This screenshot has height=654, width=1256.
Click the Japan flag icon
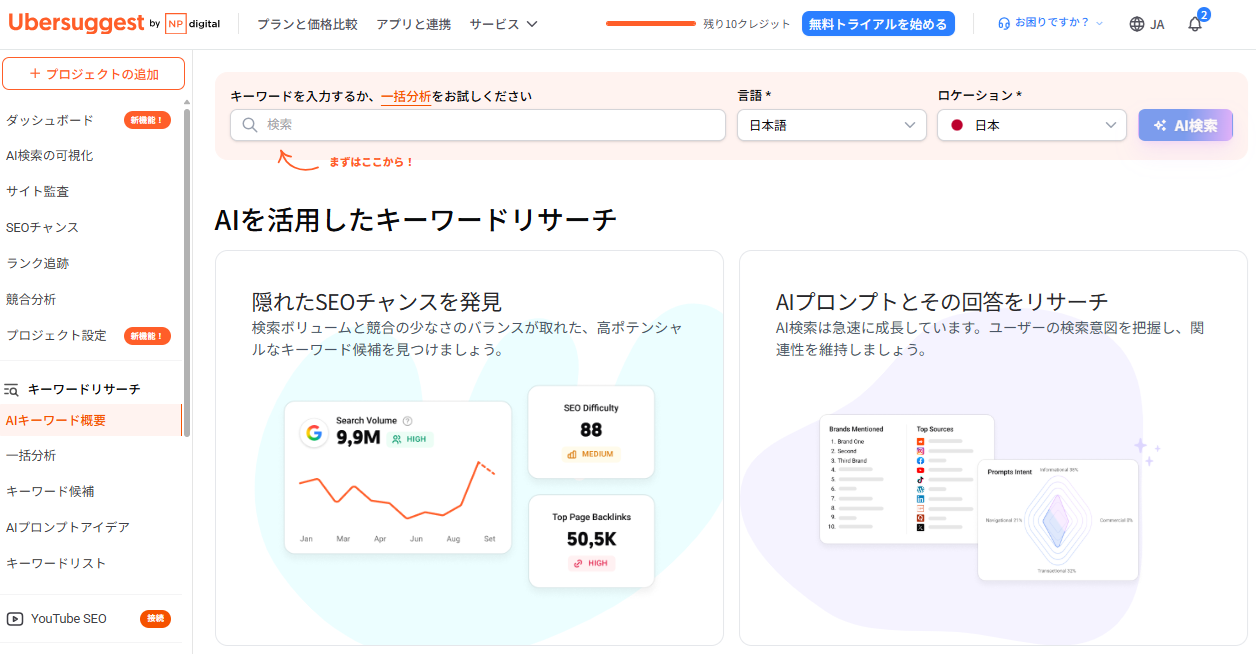[x=957, y=125]
